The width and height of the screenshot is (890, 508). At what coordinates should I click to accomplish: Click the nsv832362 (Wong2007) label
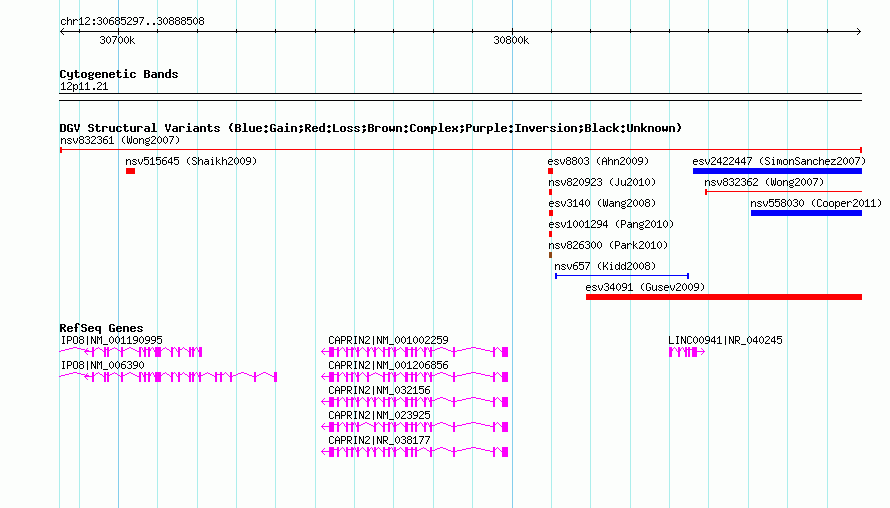[x=764, y=182]
